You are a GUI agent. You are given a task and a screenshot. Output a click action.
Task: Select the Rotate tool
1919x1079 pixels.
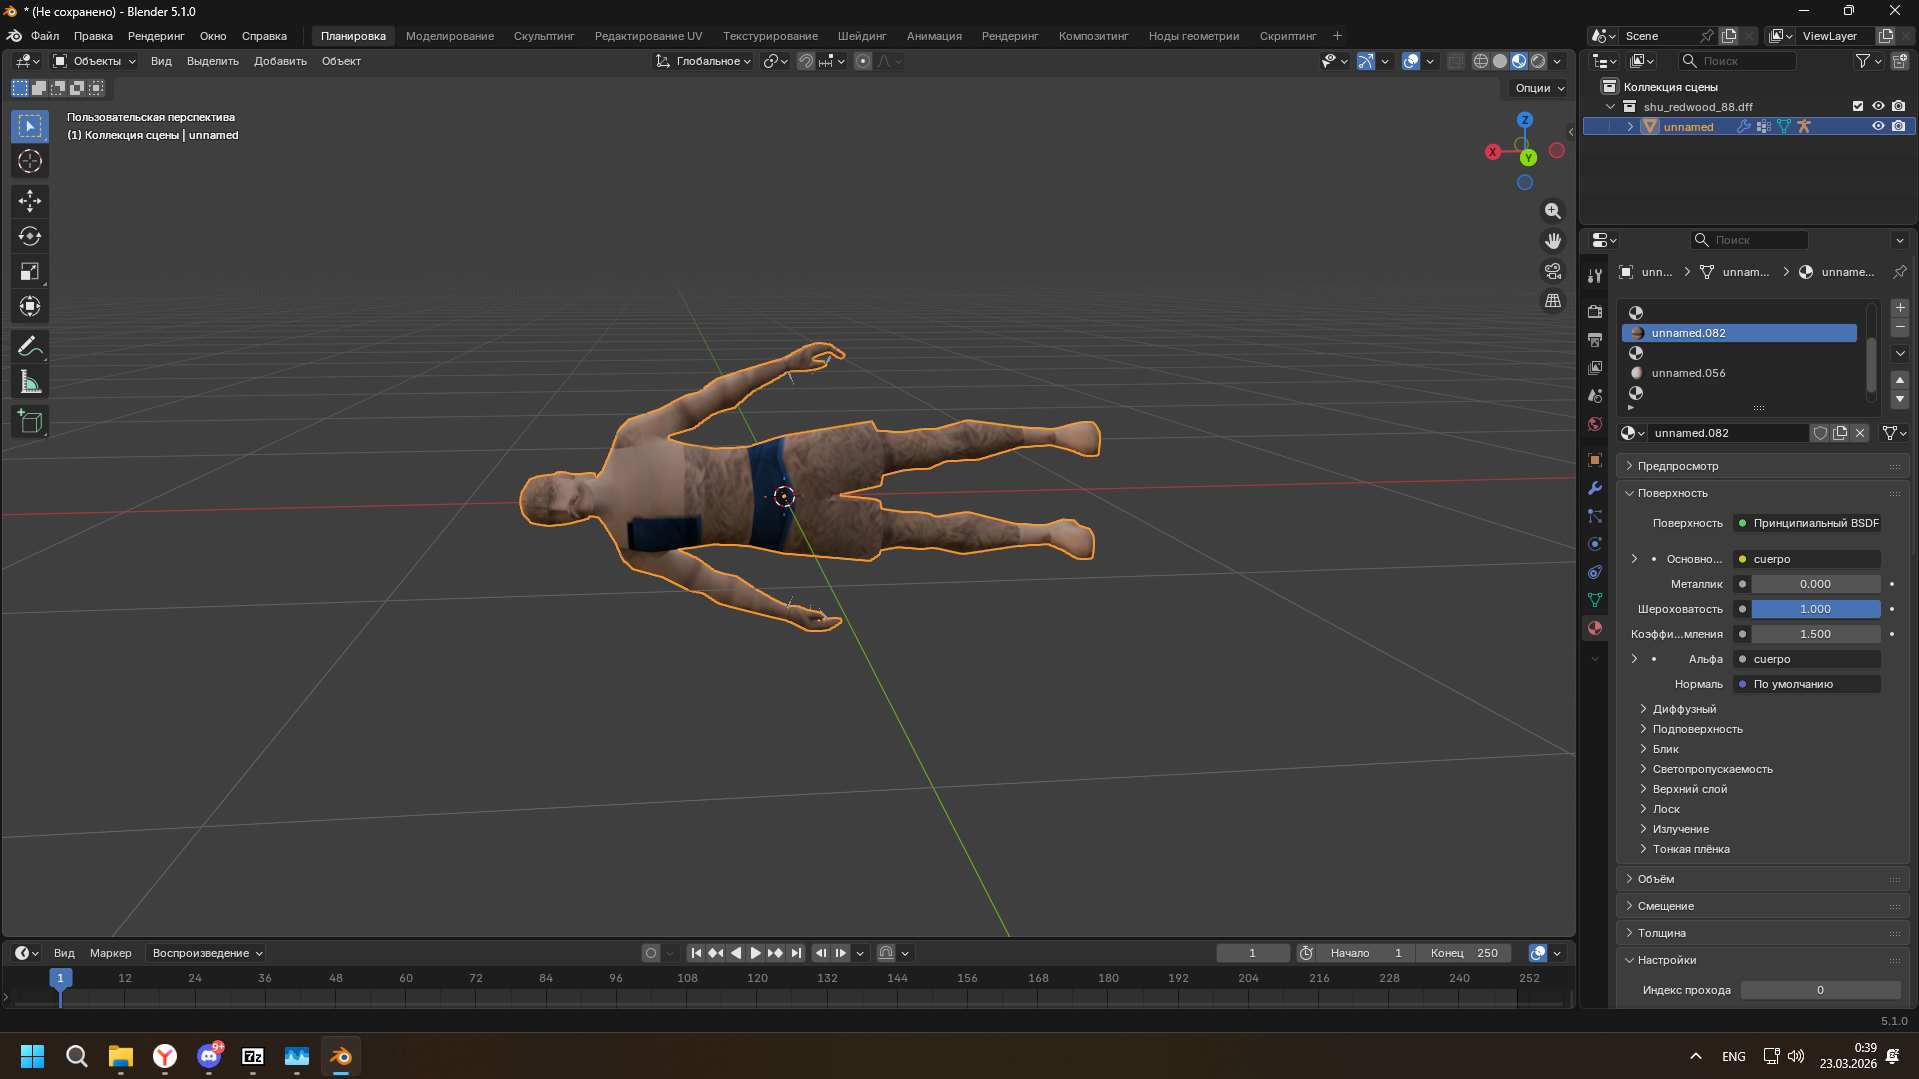coord(30,237)
